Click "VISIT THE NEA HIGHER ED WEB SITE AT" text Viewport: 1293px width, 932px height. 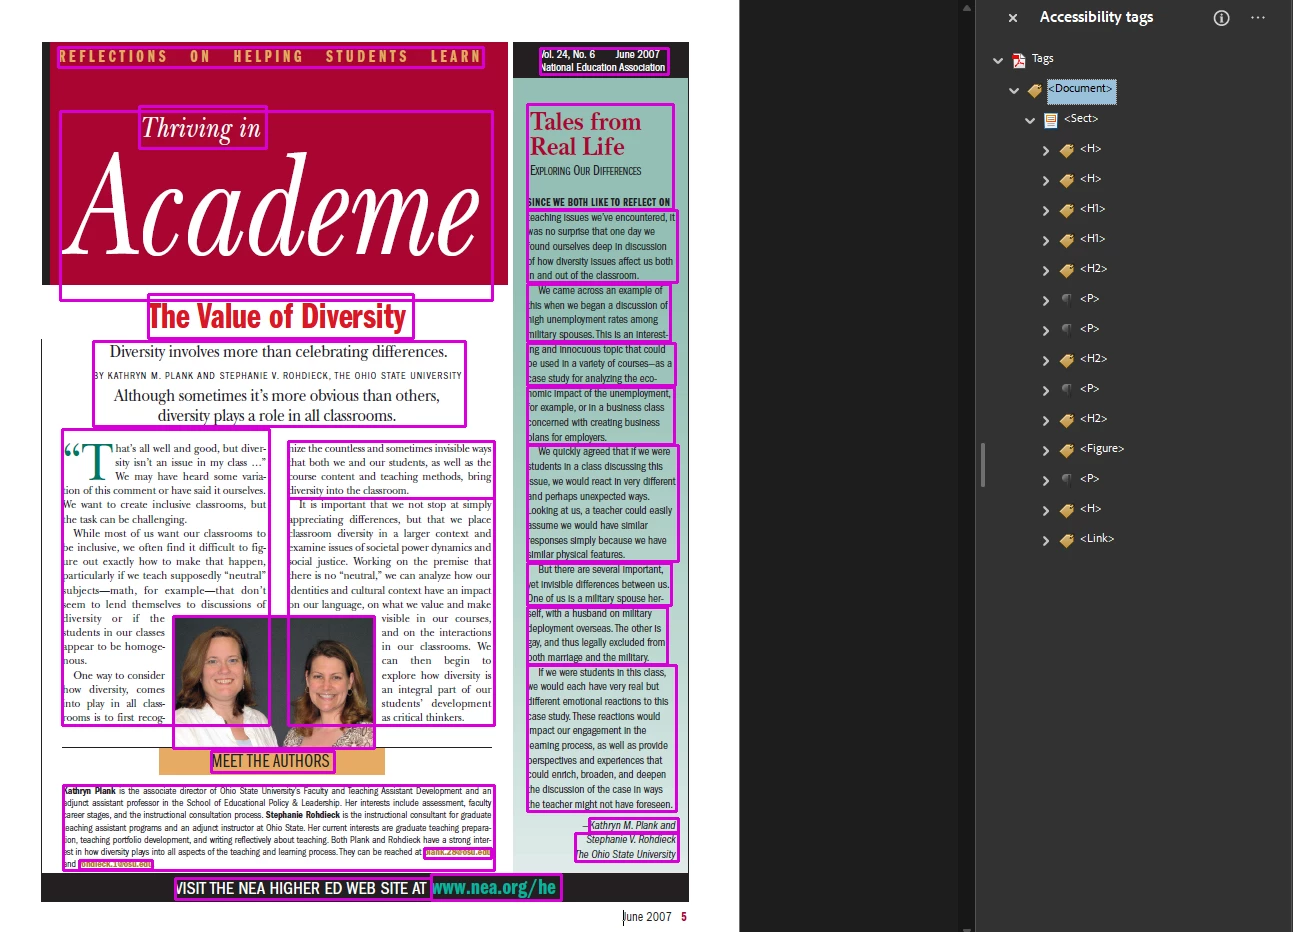302,888
